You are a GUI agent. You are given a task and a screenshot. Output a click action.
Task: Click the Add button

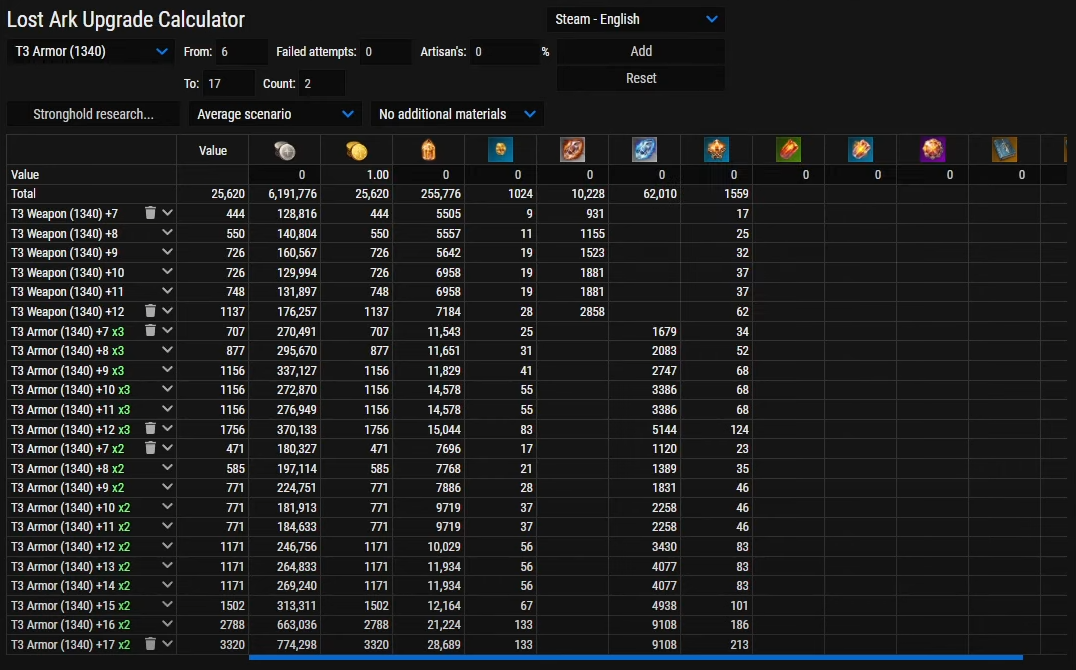click(641, 51)
